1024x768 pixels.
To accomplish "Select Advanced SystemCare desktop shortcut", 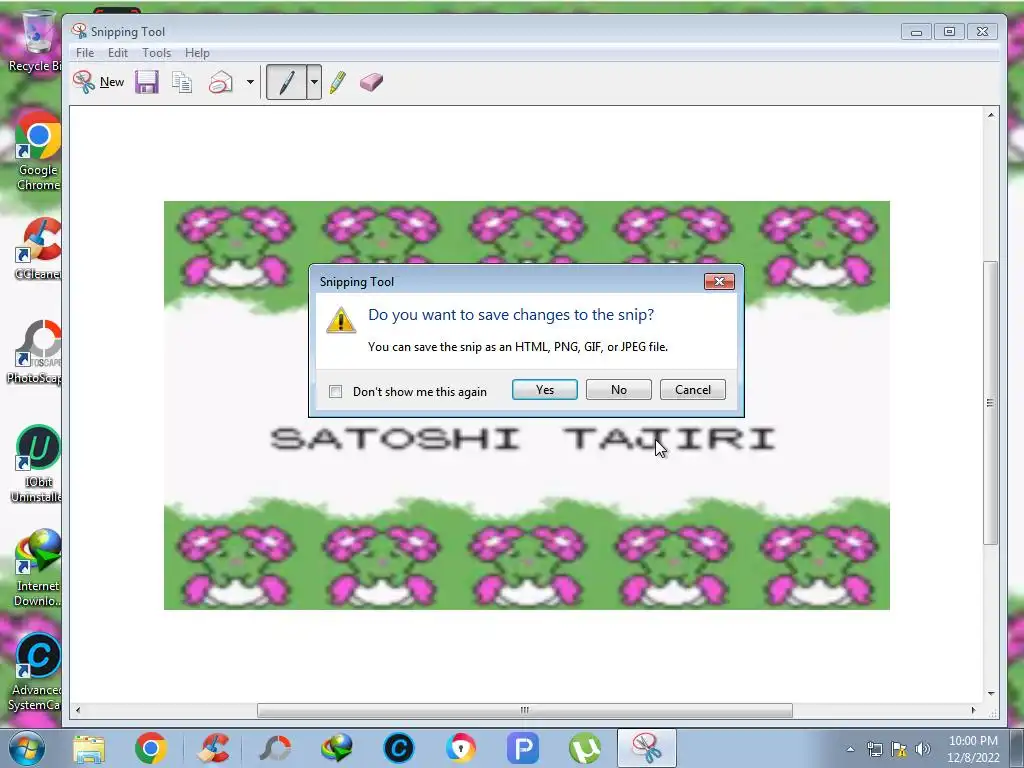I will click(x=36, y=673).
